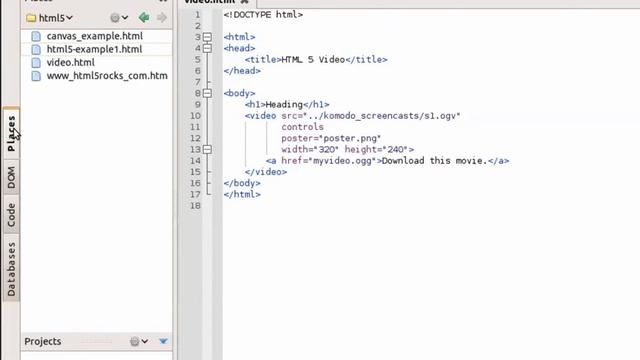Open the Projects gear menu
Viewport: 640px width, 360px height.
tap(139, 341)
